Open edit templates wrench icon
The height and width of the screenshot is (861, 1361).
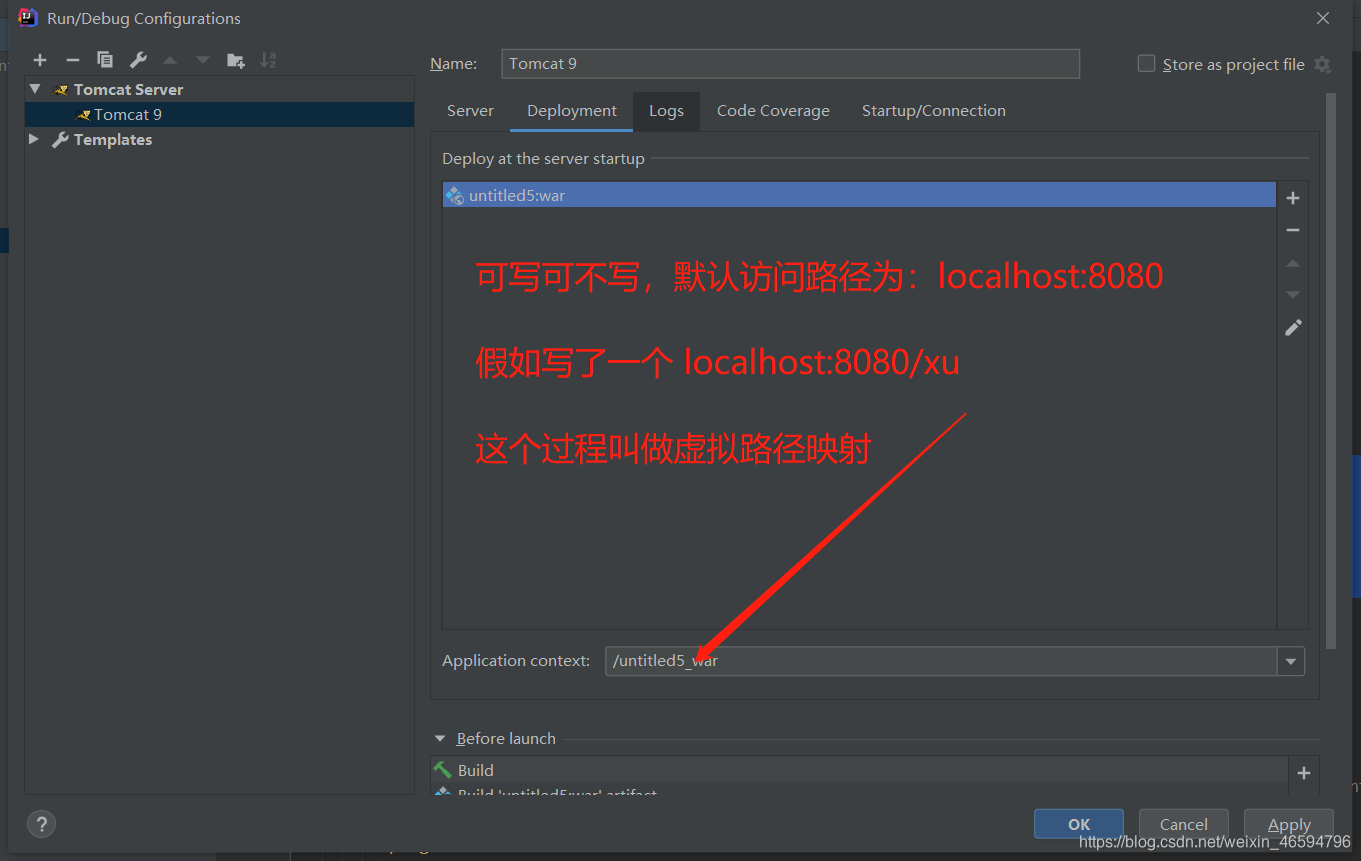pos(138,60)
